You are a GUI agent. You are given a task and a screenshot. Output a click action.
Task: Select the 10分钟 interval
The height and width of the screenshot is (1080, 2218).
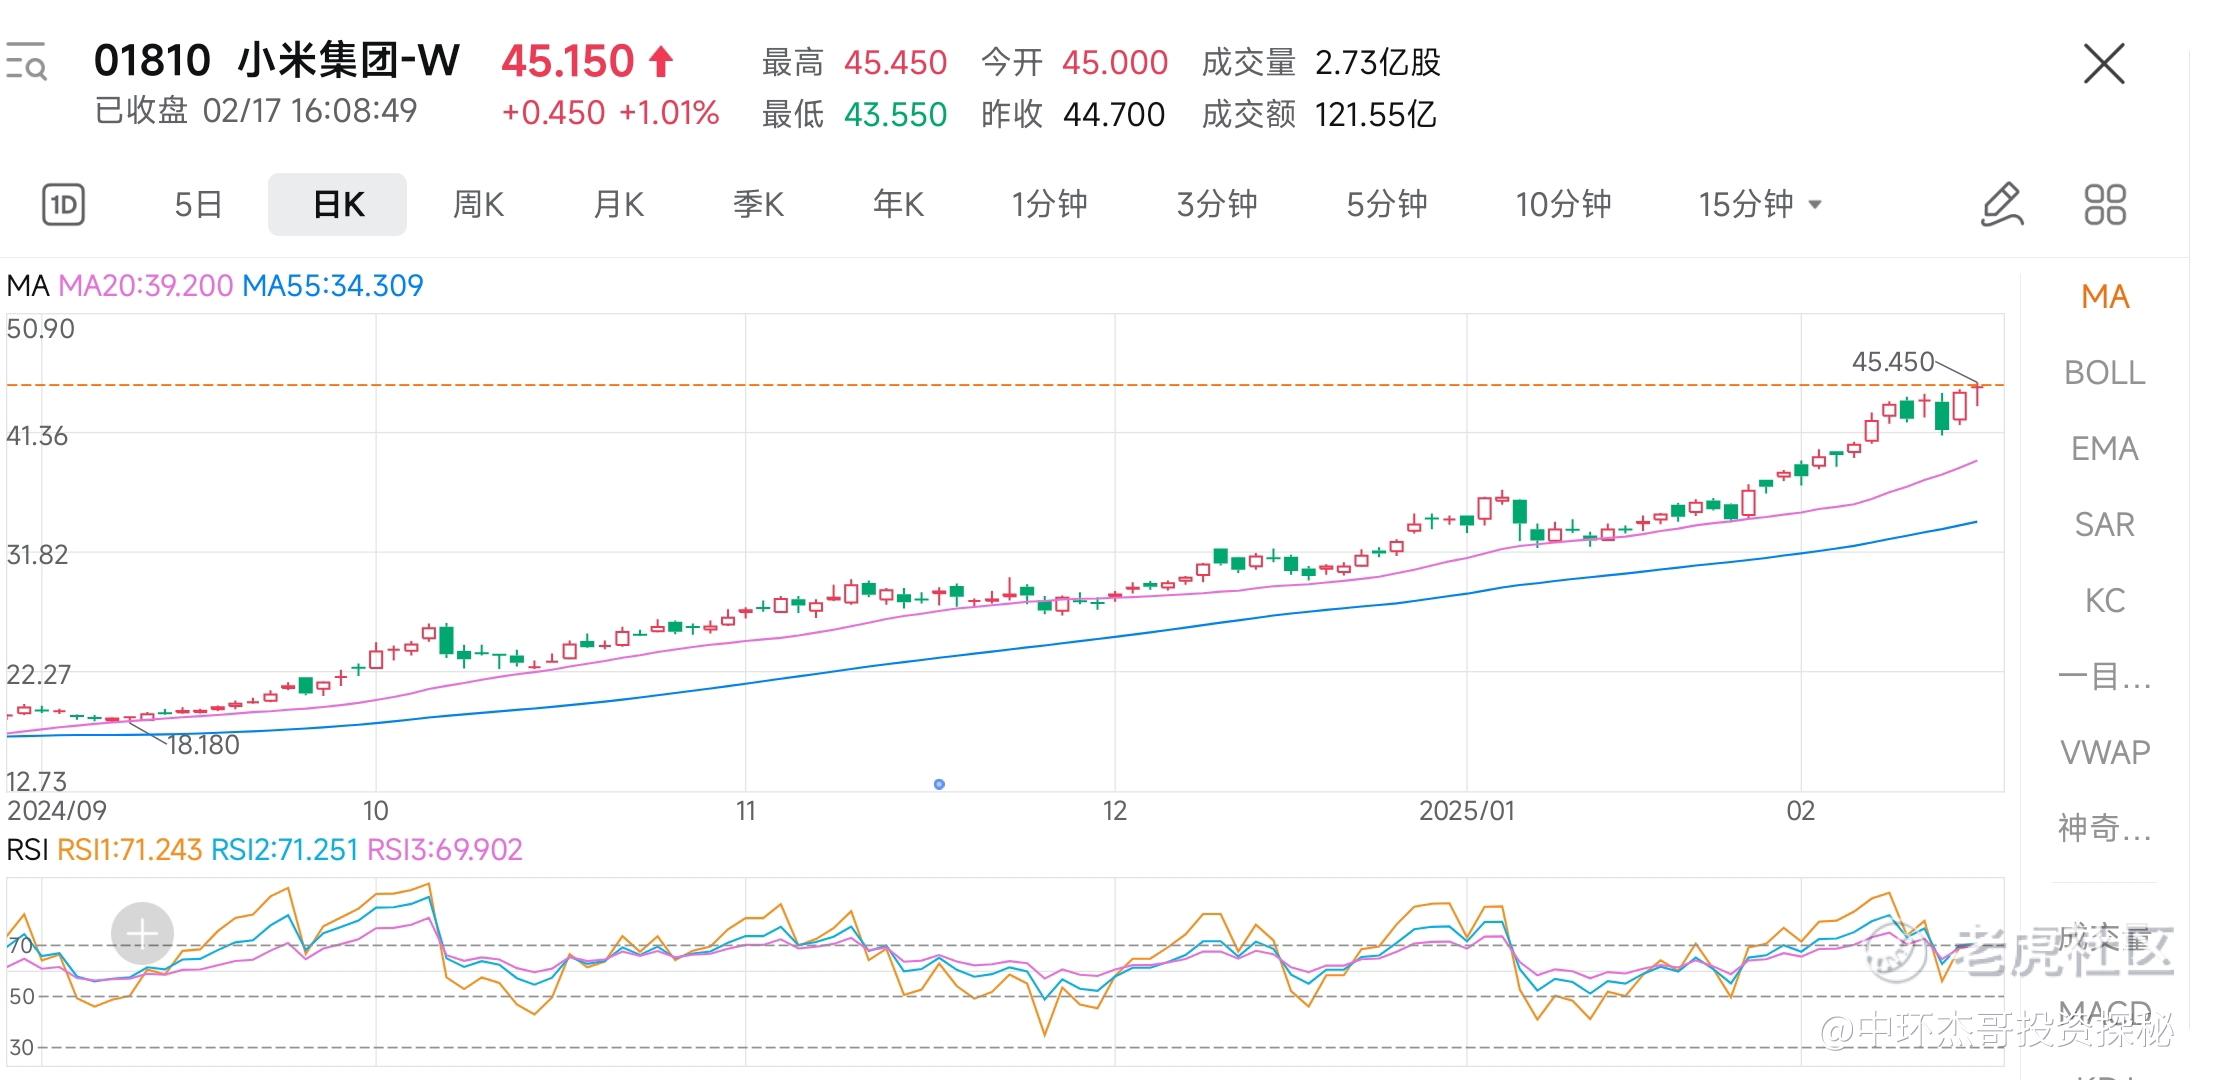[x=1563, y=205]
